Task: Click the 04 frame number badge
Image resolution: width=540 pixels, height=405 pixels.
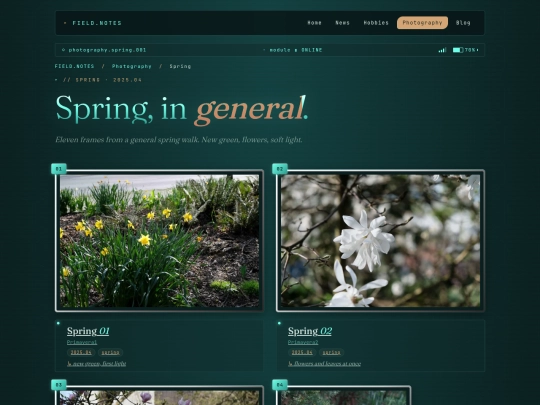Action: [x=280, y=385]
